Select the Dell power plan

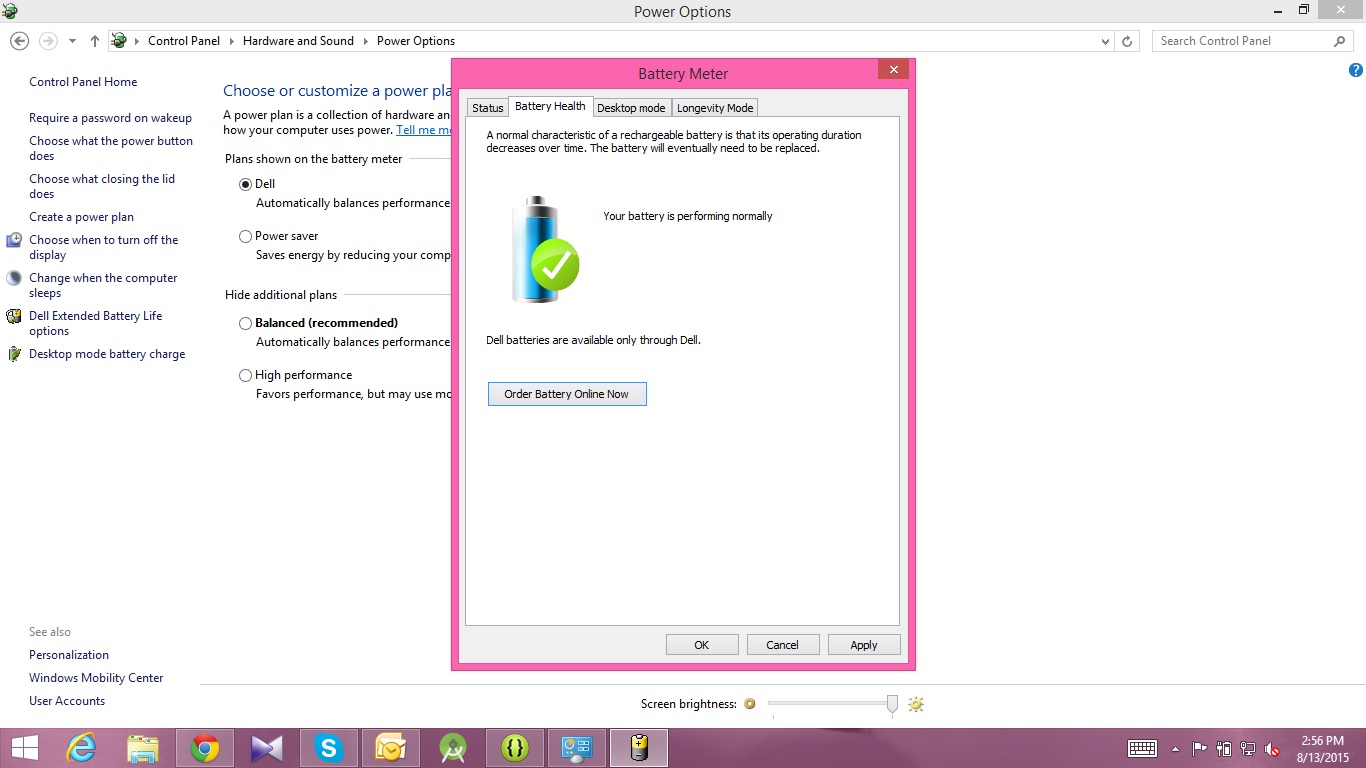click(x=246, y=184)
